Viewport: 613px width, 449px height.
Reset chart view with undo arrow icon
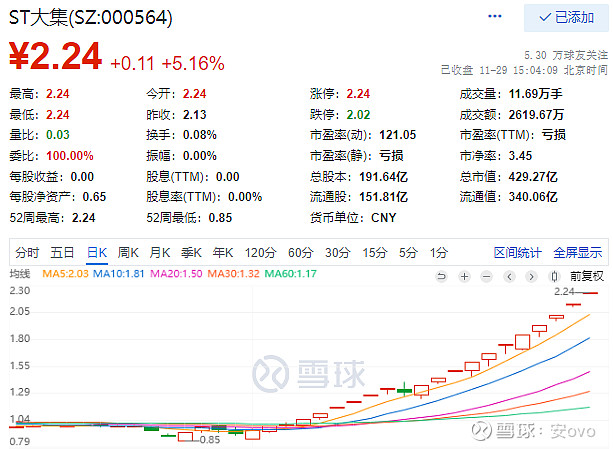point(441,277)
